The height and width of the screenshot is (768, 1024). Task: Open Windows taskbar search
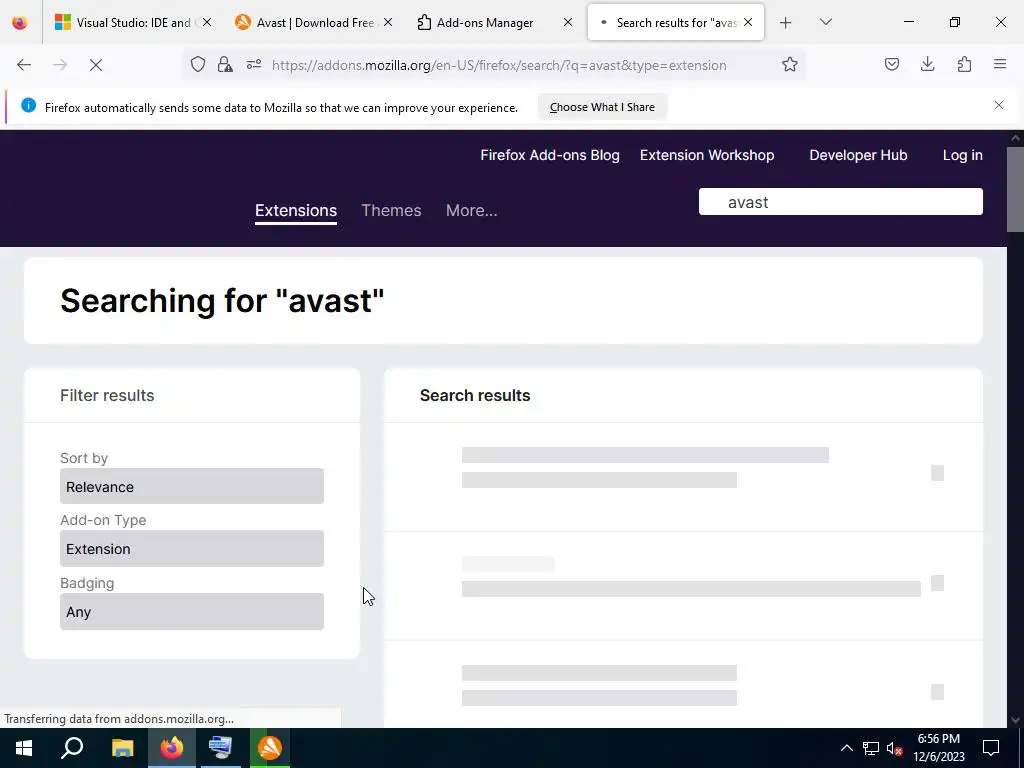(x=72, y=748)
